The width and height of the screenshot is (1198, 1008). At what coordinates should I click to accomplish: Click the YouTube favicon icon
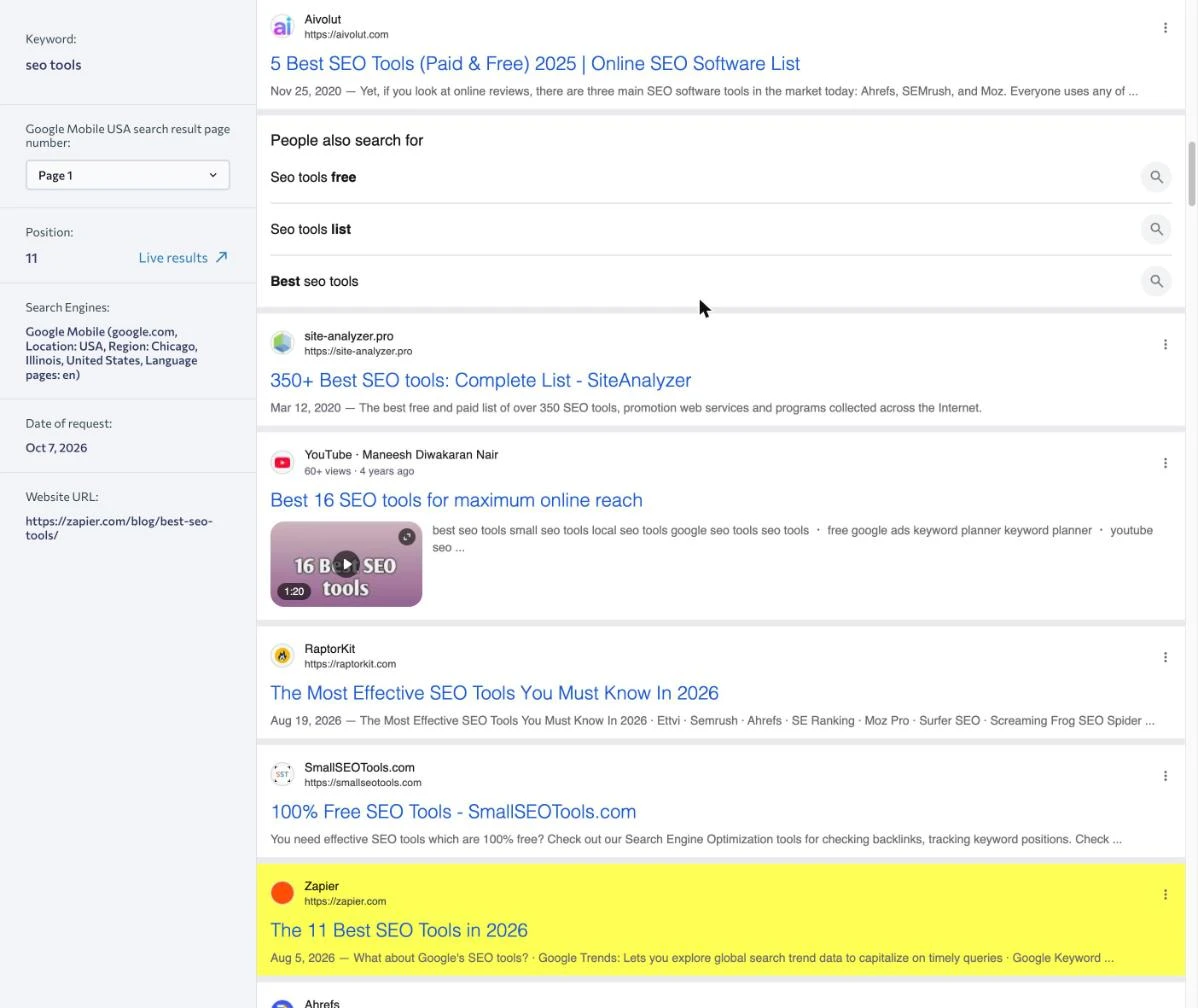coord(282,462)
